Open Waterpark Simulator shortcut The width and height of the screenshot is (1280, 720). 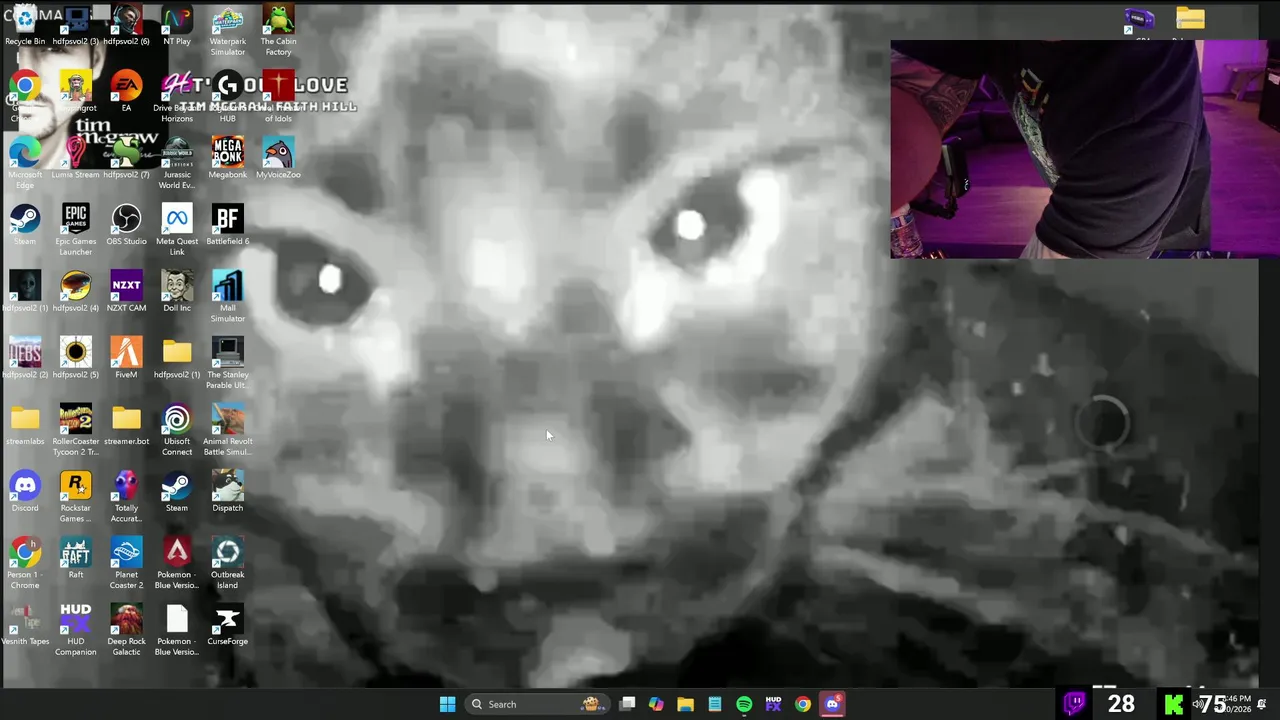[x=227, y=31]
